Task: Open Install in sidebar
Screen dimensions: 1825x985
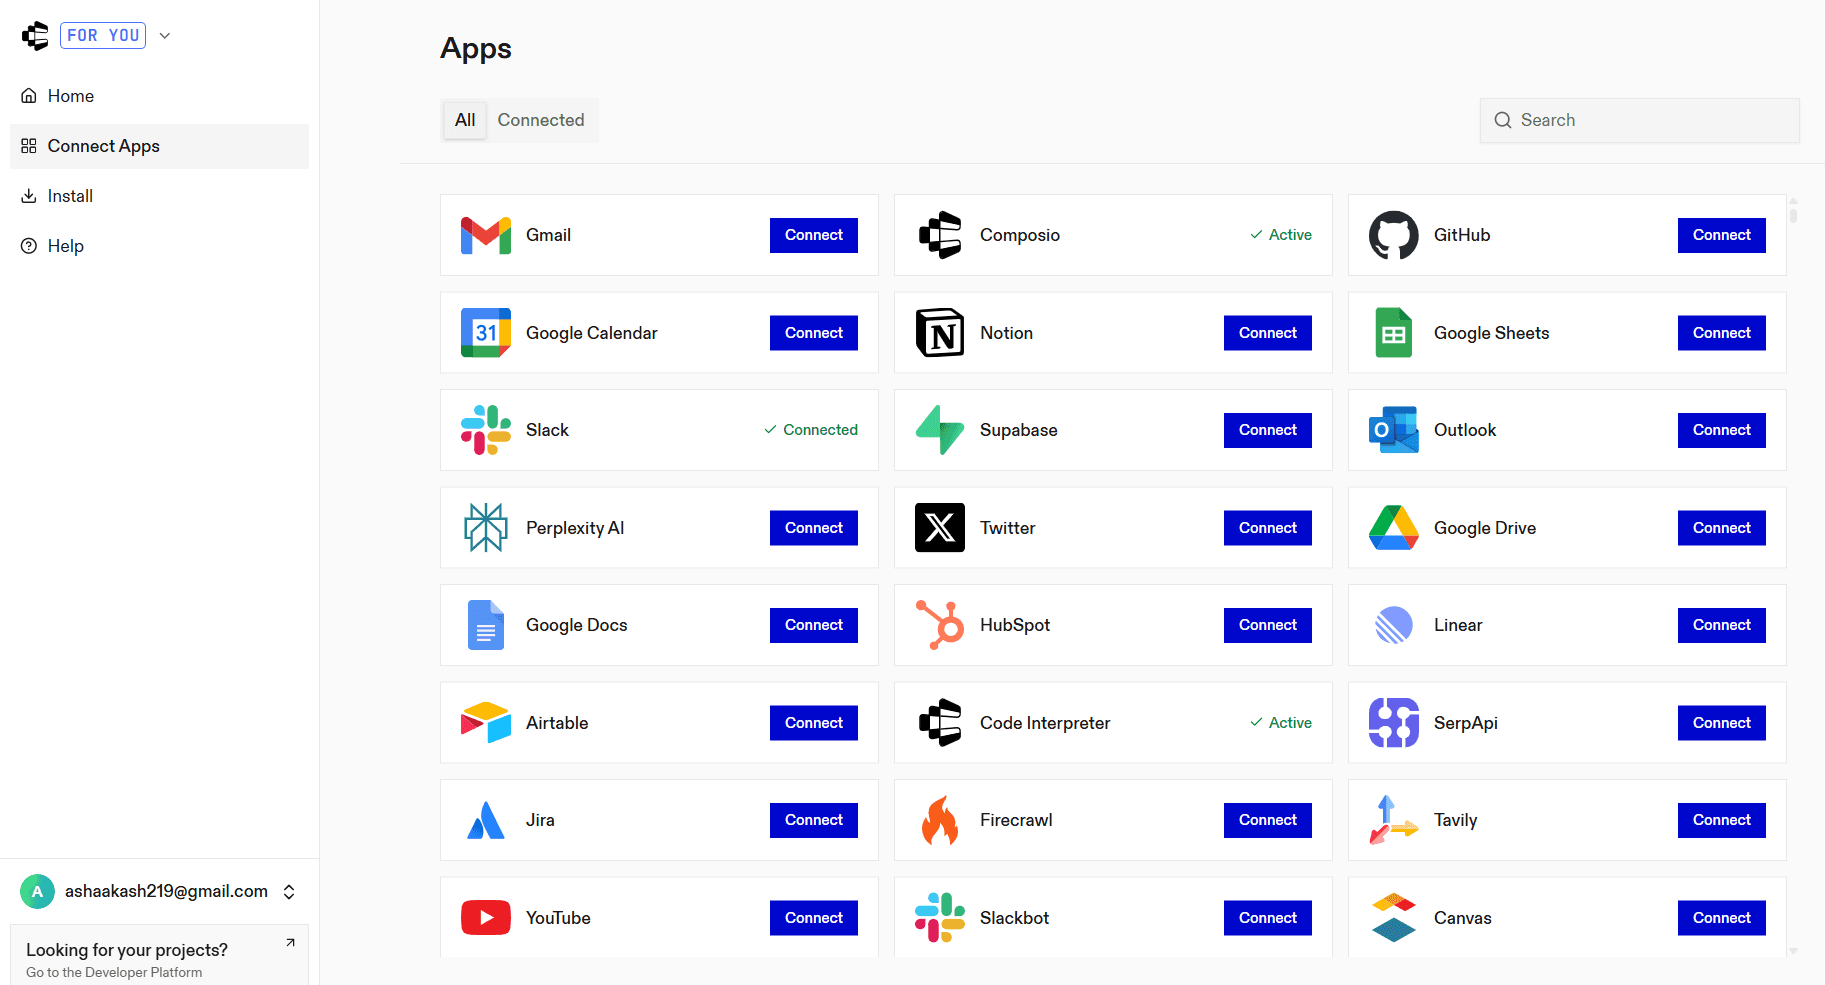Action: pyautogui.click(x=159, y=196)
